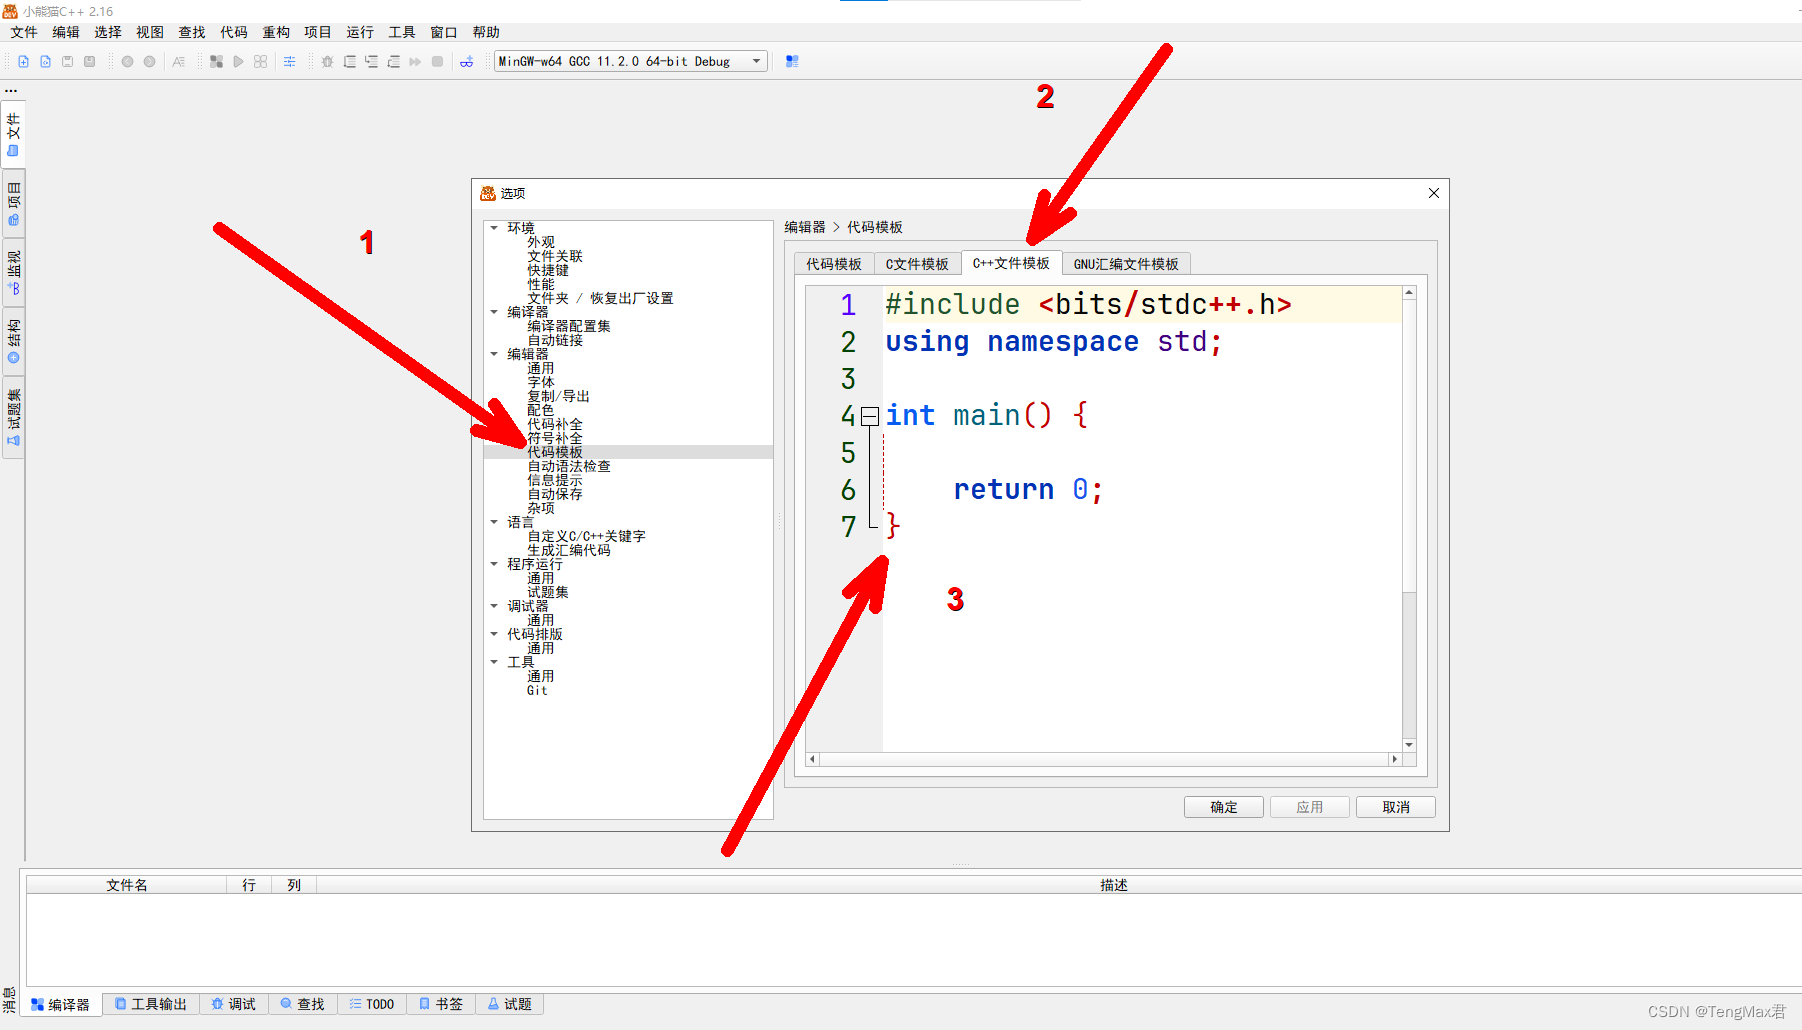Click the blue icon right of compiler set dropdown

[792, 62]
